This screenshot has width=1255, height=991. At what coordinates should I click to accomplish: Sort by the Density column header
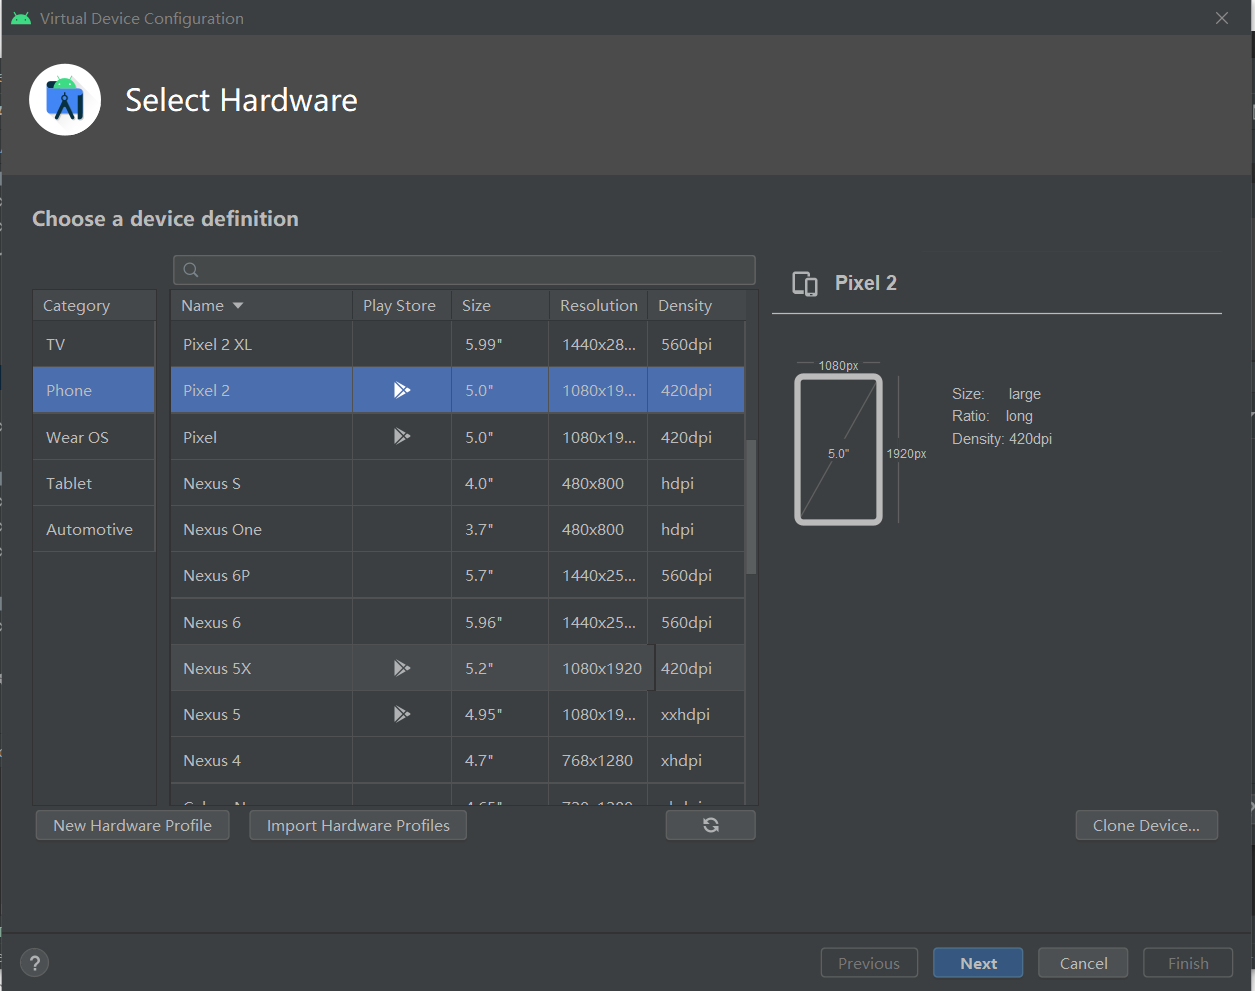[685, 306]
